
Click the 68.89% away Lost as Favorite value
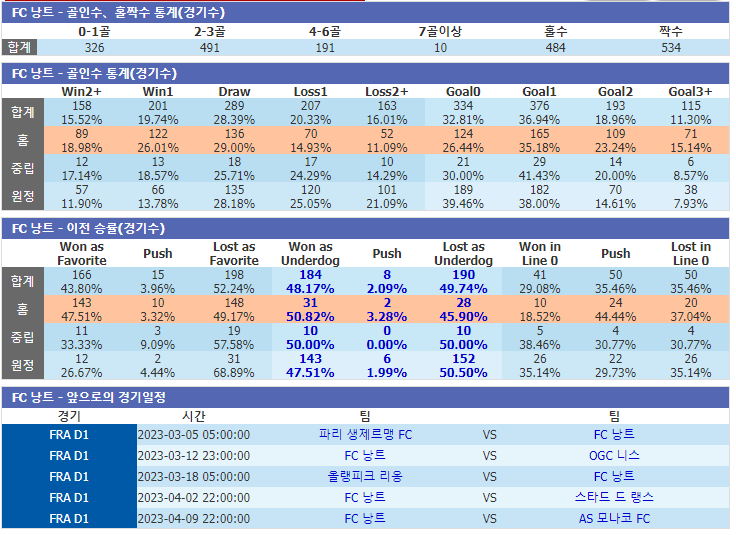pyautogui.click(x=234, y=373)
